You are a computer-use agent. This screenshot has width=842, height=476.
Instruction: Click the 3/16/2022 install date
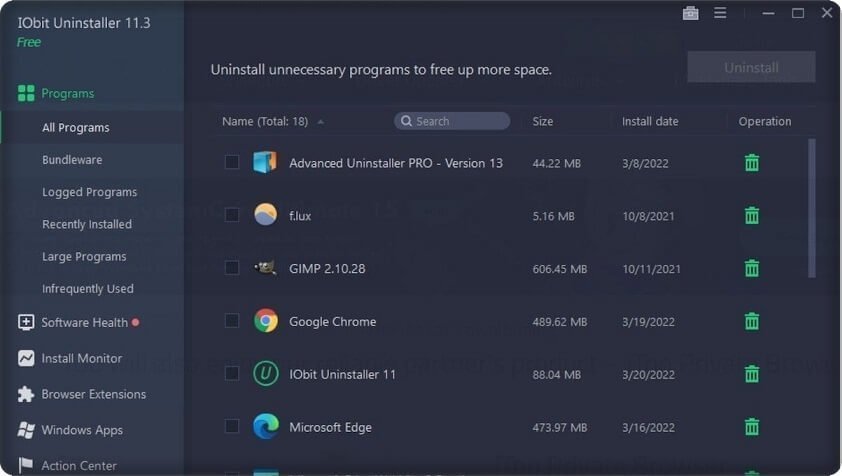pyautogui.click(x=648, y=428)
